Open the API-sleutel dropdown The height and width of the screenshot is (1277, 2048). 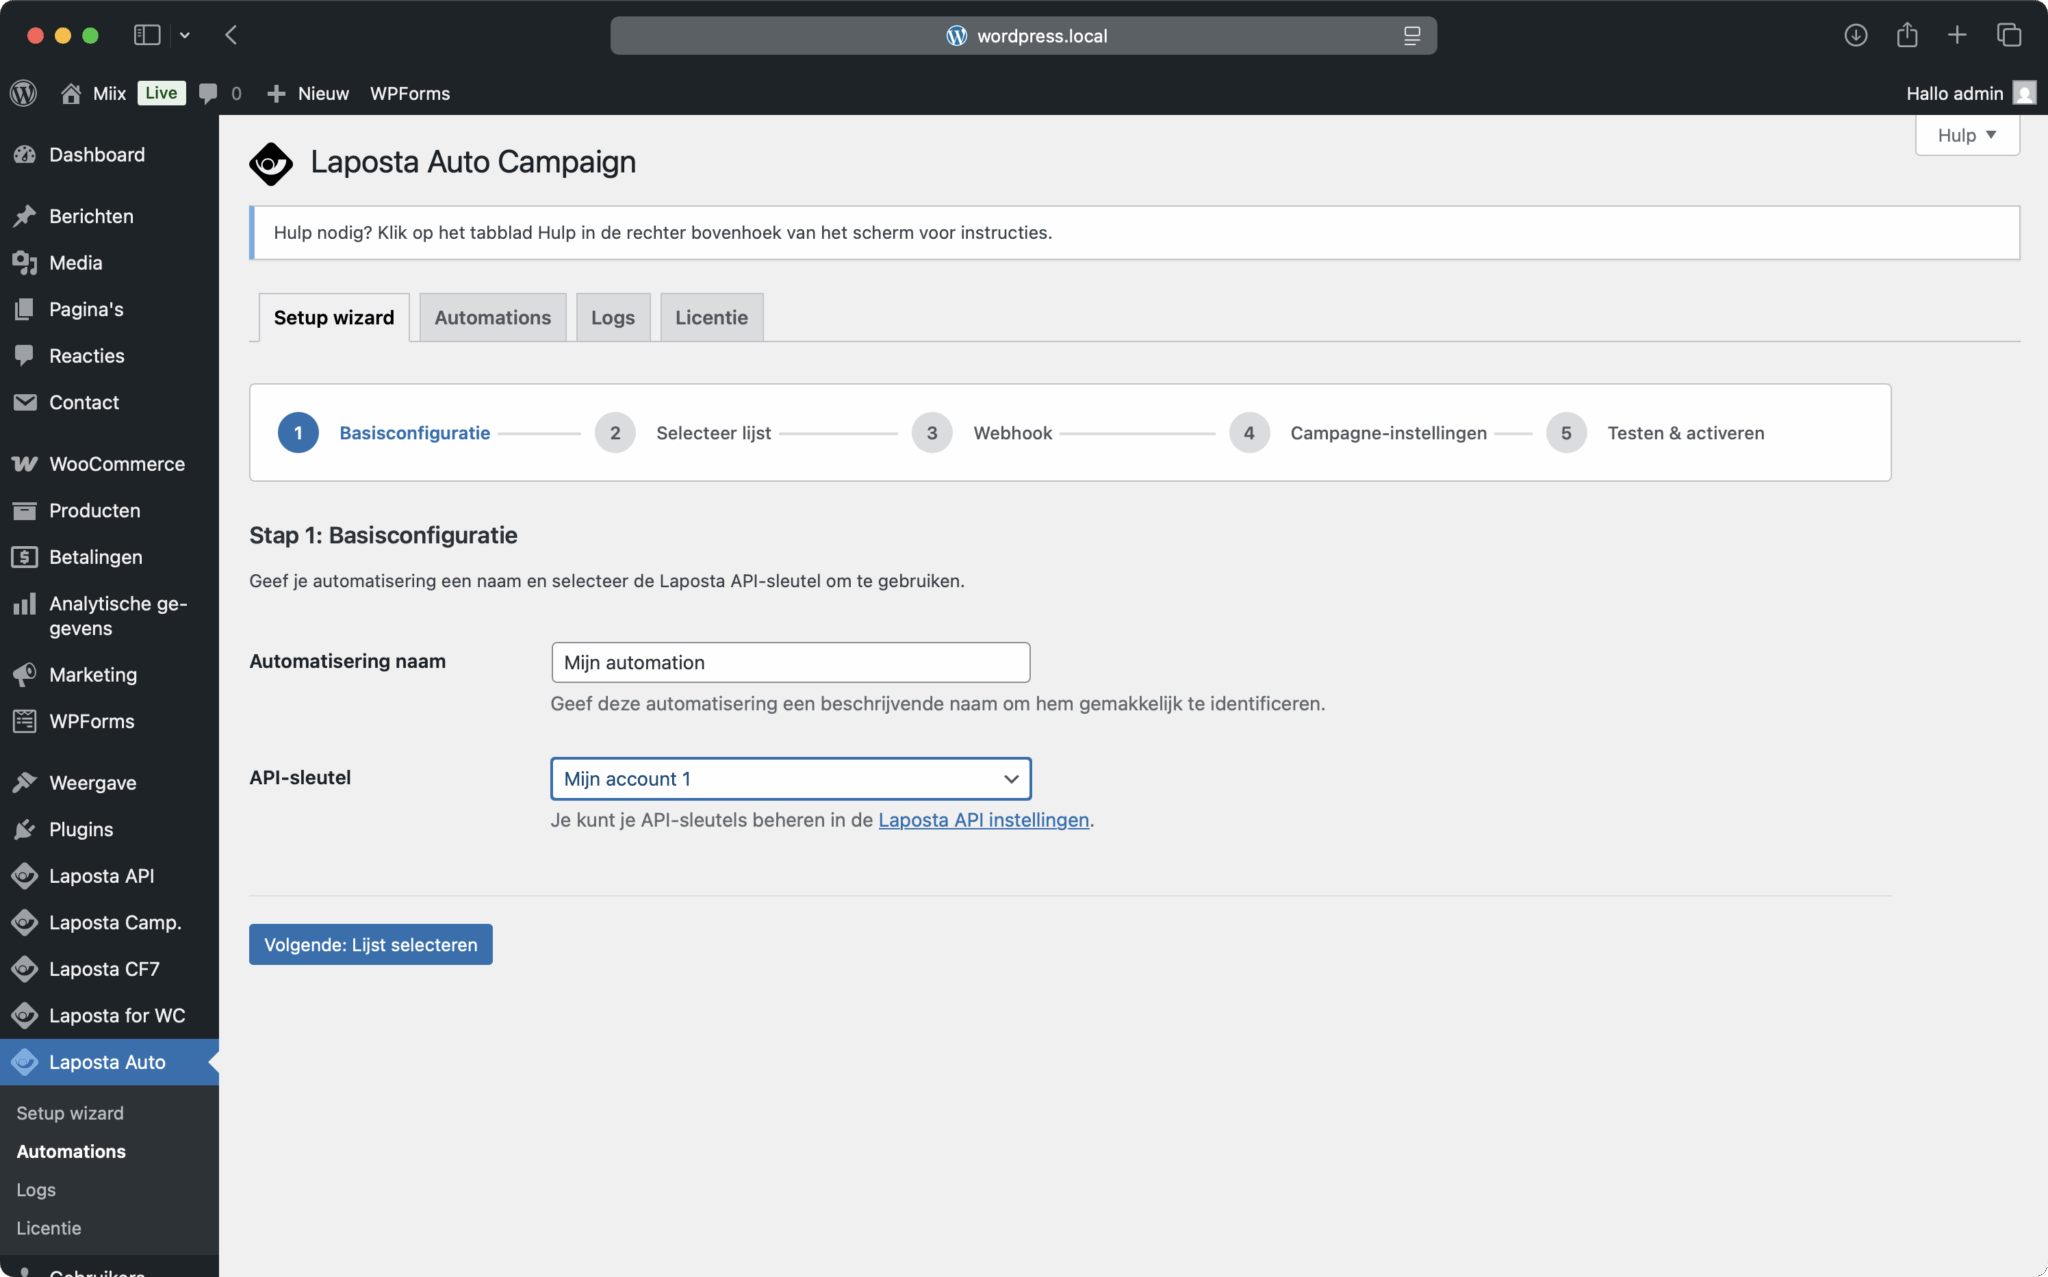point(790,779)
